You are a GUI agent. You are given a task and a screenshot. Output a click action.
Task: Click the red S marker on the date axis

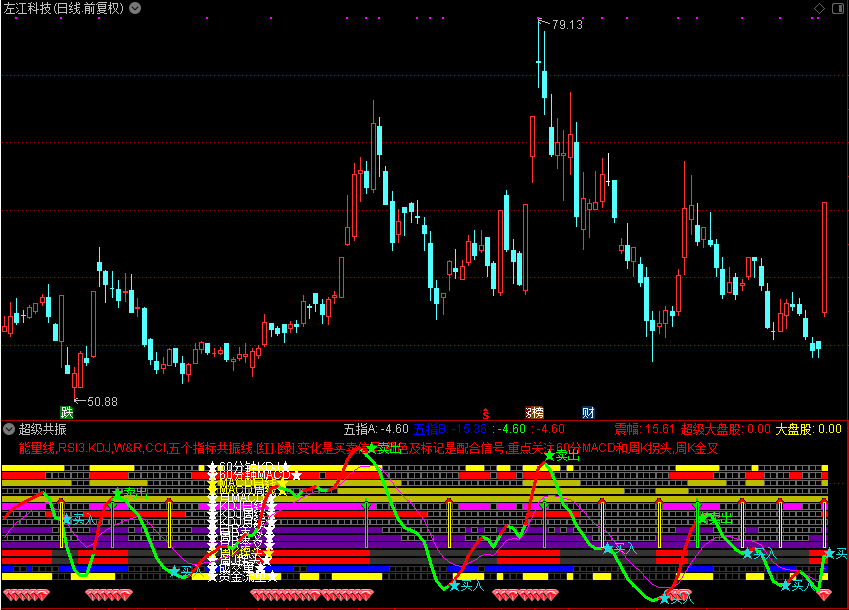(x=486, y=414)
